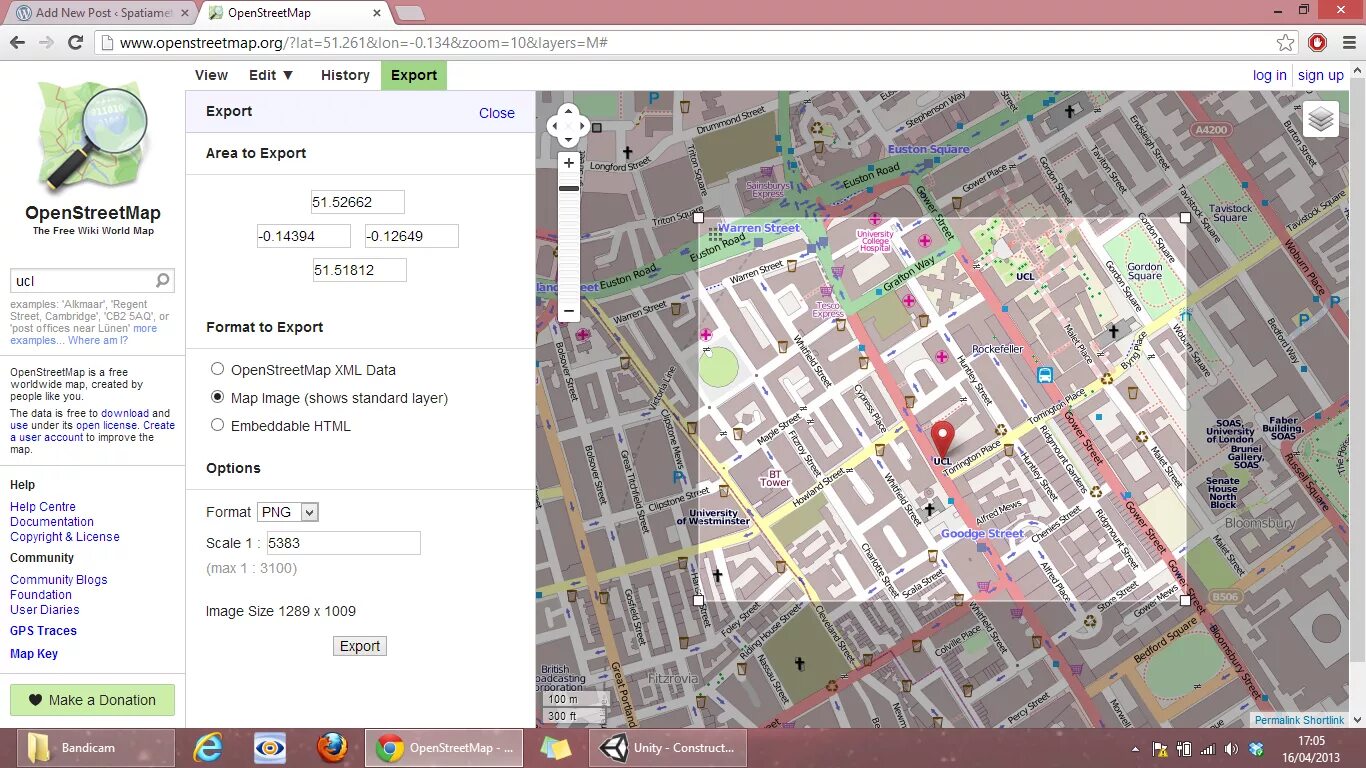Screen dimensions: 1366x768
Task: Click the red extension icon next to the star
Action: point(1317,42)
